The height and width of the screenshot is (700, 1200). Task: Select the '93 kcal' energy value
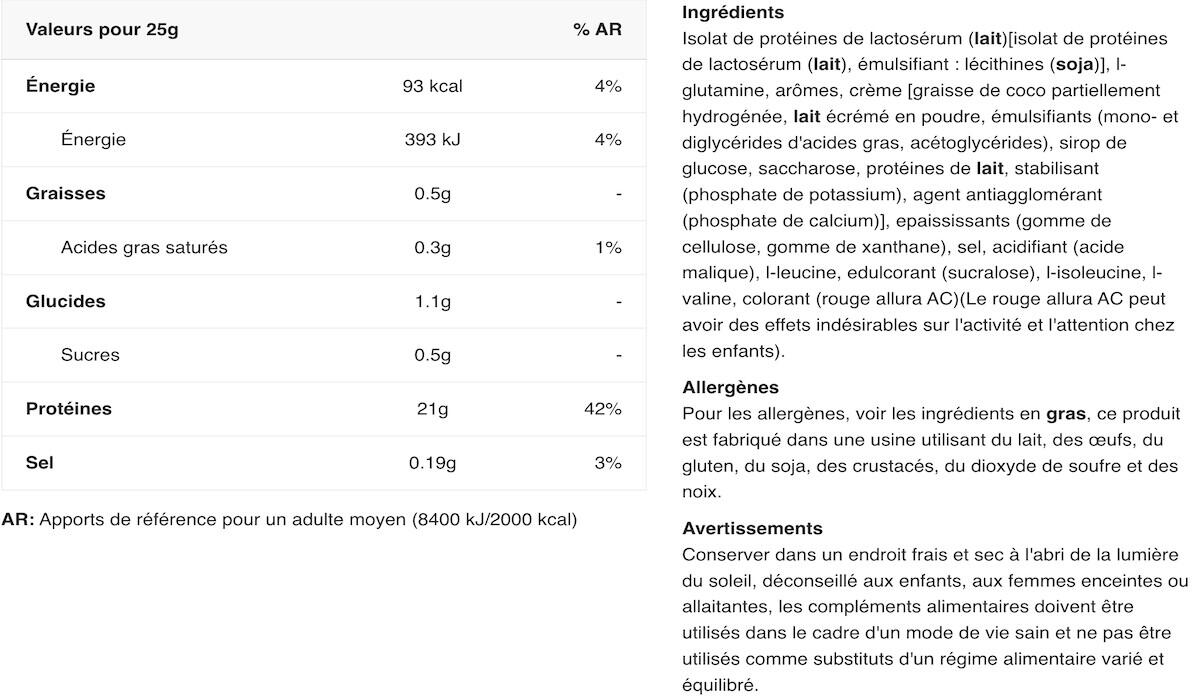[x=432, y=86]
